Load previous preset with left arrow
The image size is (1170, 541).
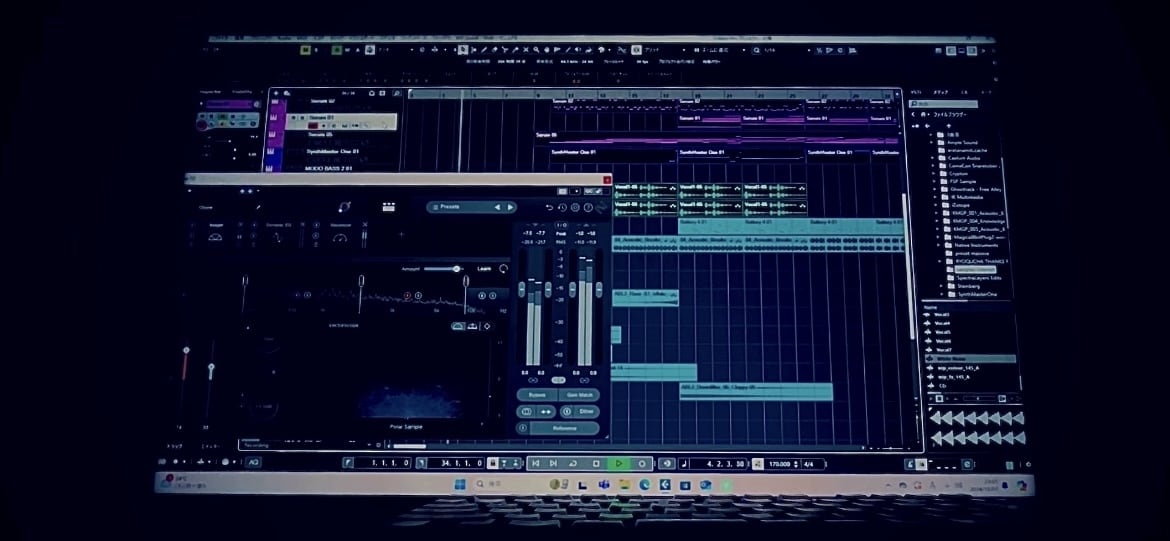(498, 207)
